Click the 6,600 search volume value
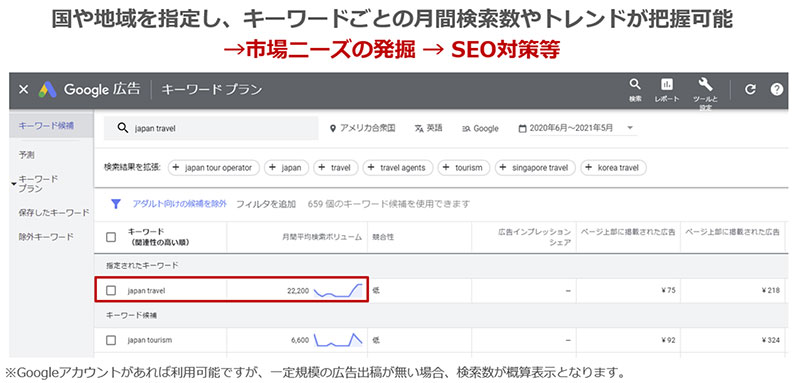Image resolution: width=800 pixels, height=383 pixels. [301, 340]
